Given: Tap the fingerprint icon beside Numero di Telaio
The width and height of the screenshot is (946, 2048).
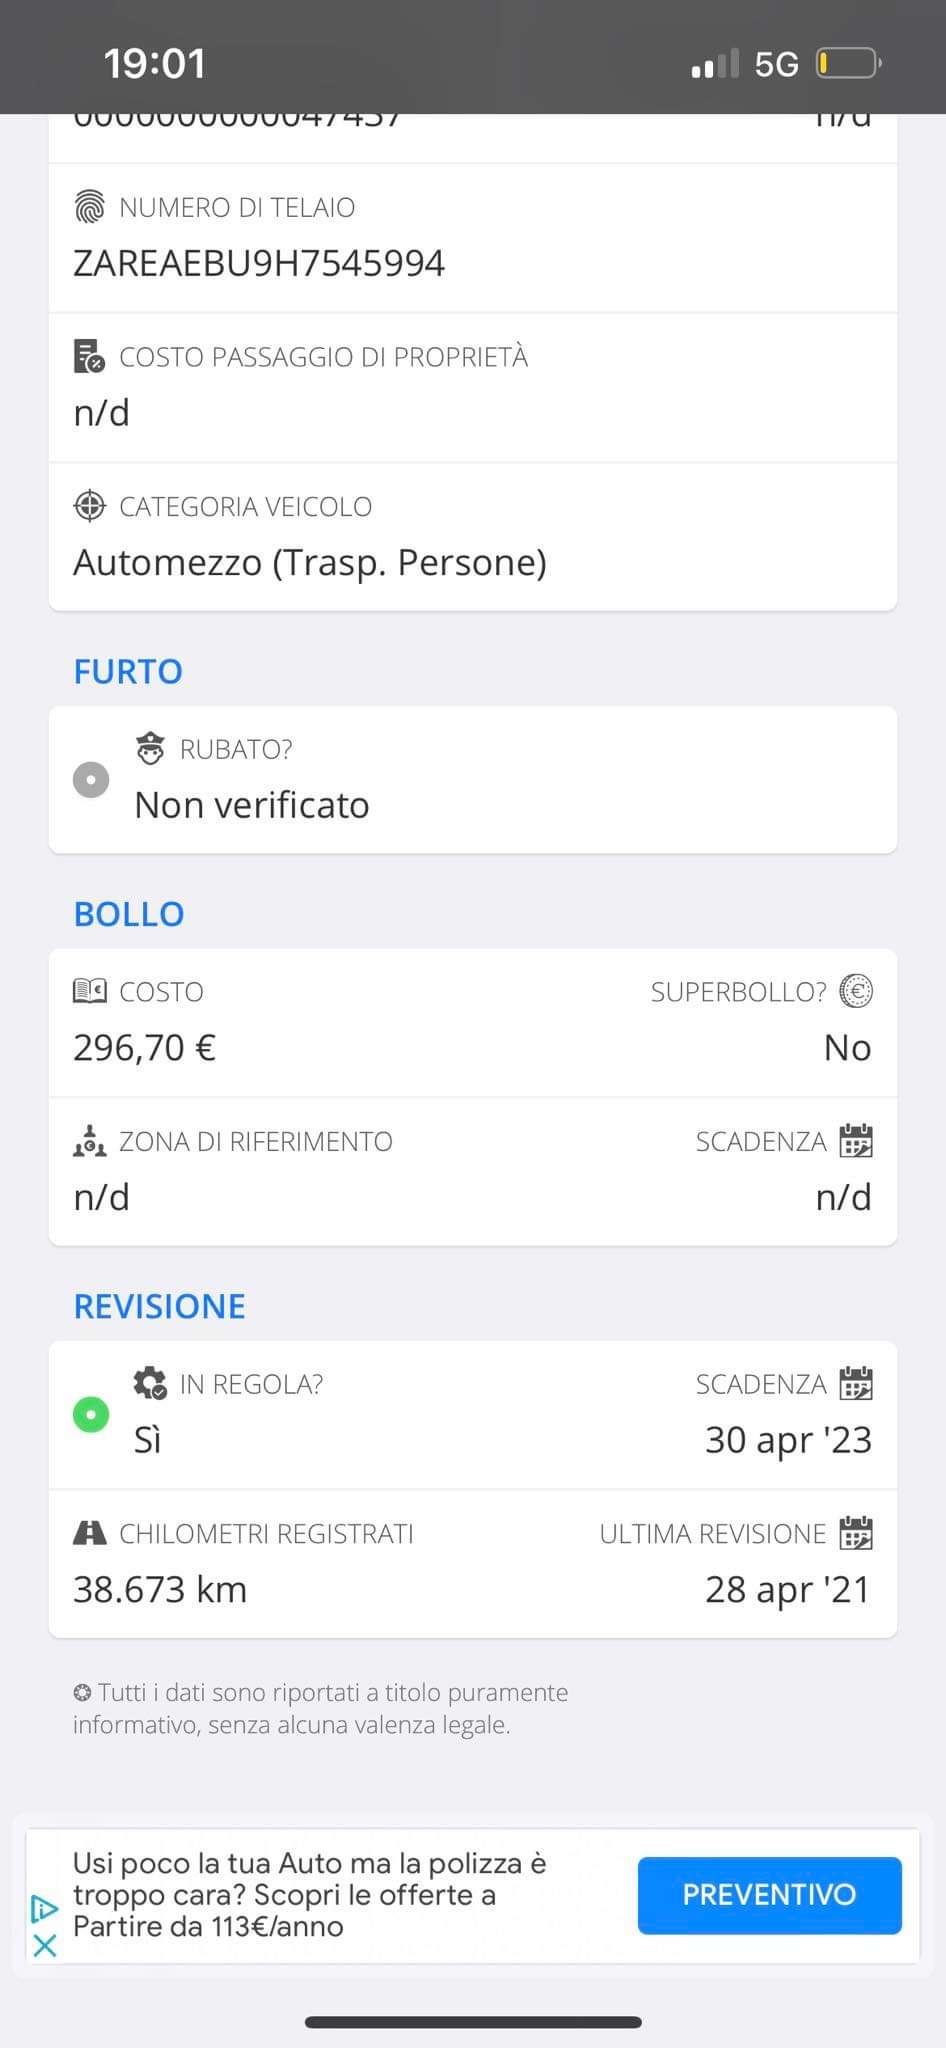Looking at the screenshot, I should pos(90,207).
